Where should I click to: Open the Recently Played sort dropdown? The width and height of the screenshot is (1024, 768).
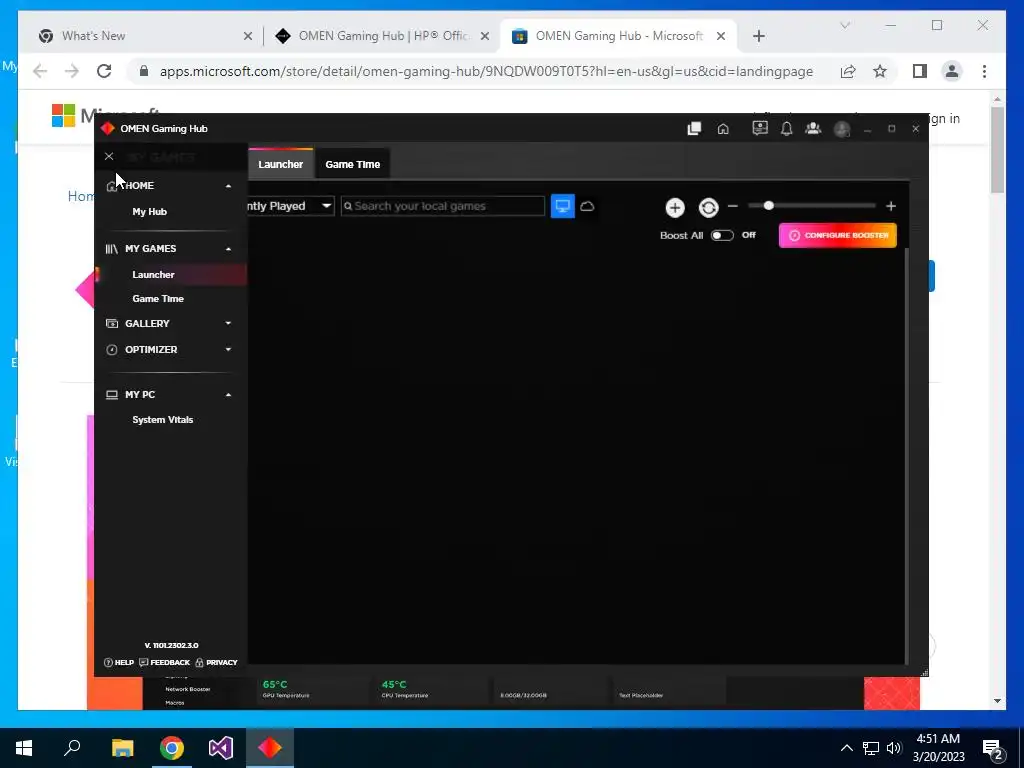tap(291, 206)
